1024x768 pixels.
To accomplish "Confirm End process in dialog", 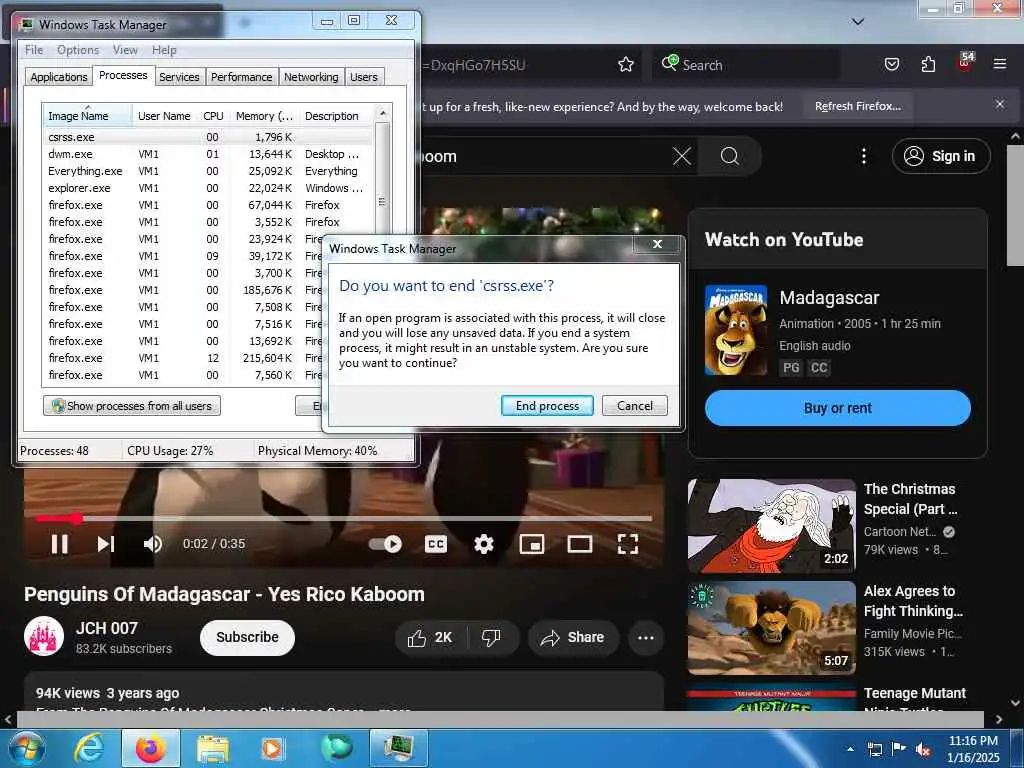I will click(x=547, y=406).
